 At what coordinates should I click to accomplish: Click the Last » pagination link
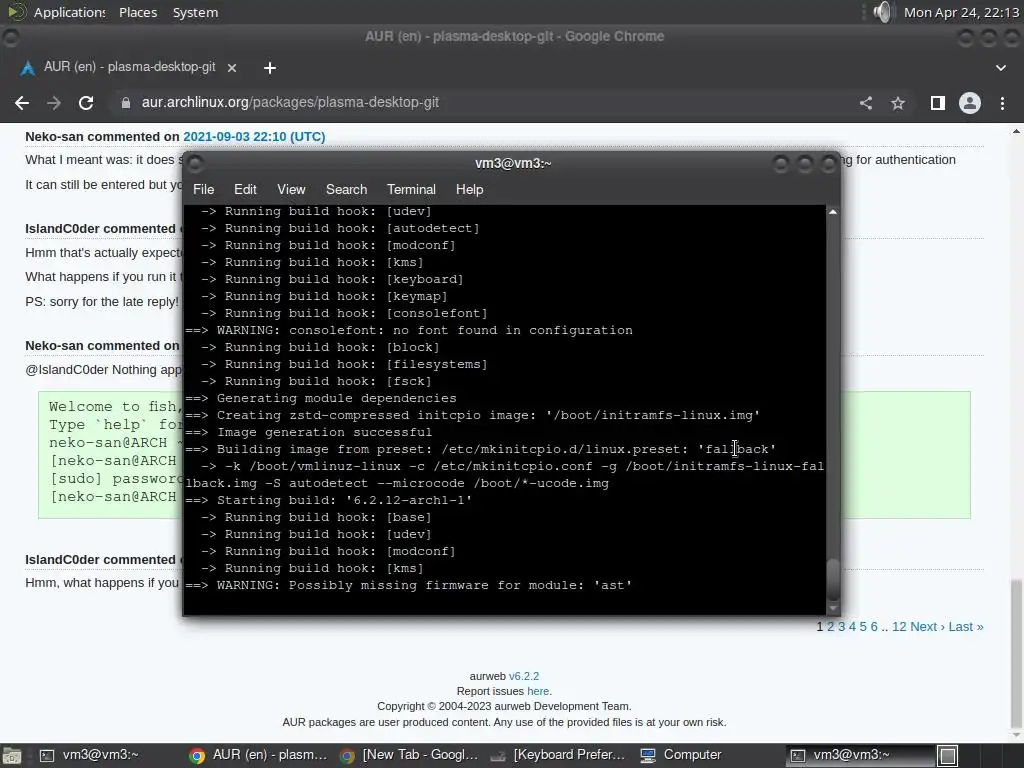[x=966, y=627]
